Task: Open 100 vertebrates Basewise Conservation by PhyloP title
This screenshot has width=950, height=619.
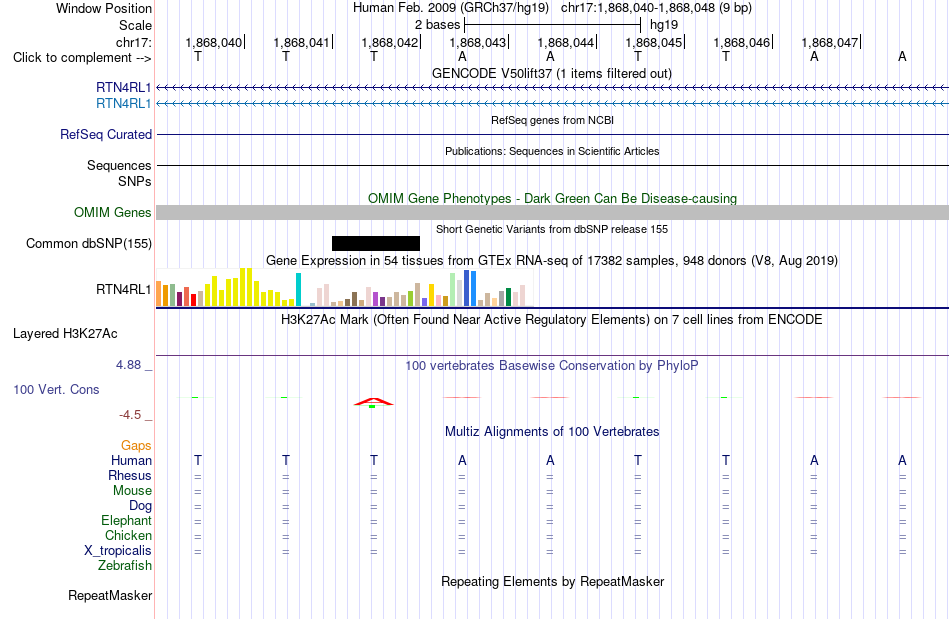Action: pos(552,365)
